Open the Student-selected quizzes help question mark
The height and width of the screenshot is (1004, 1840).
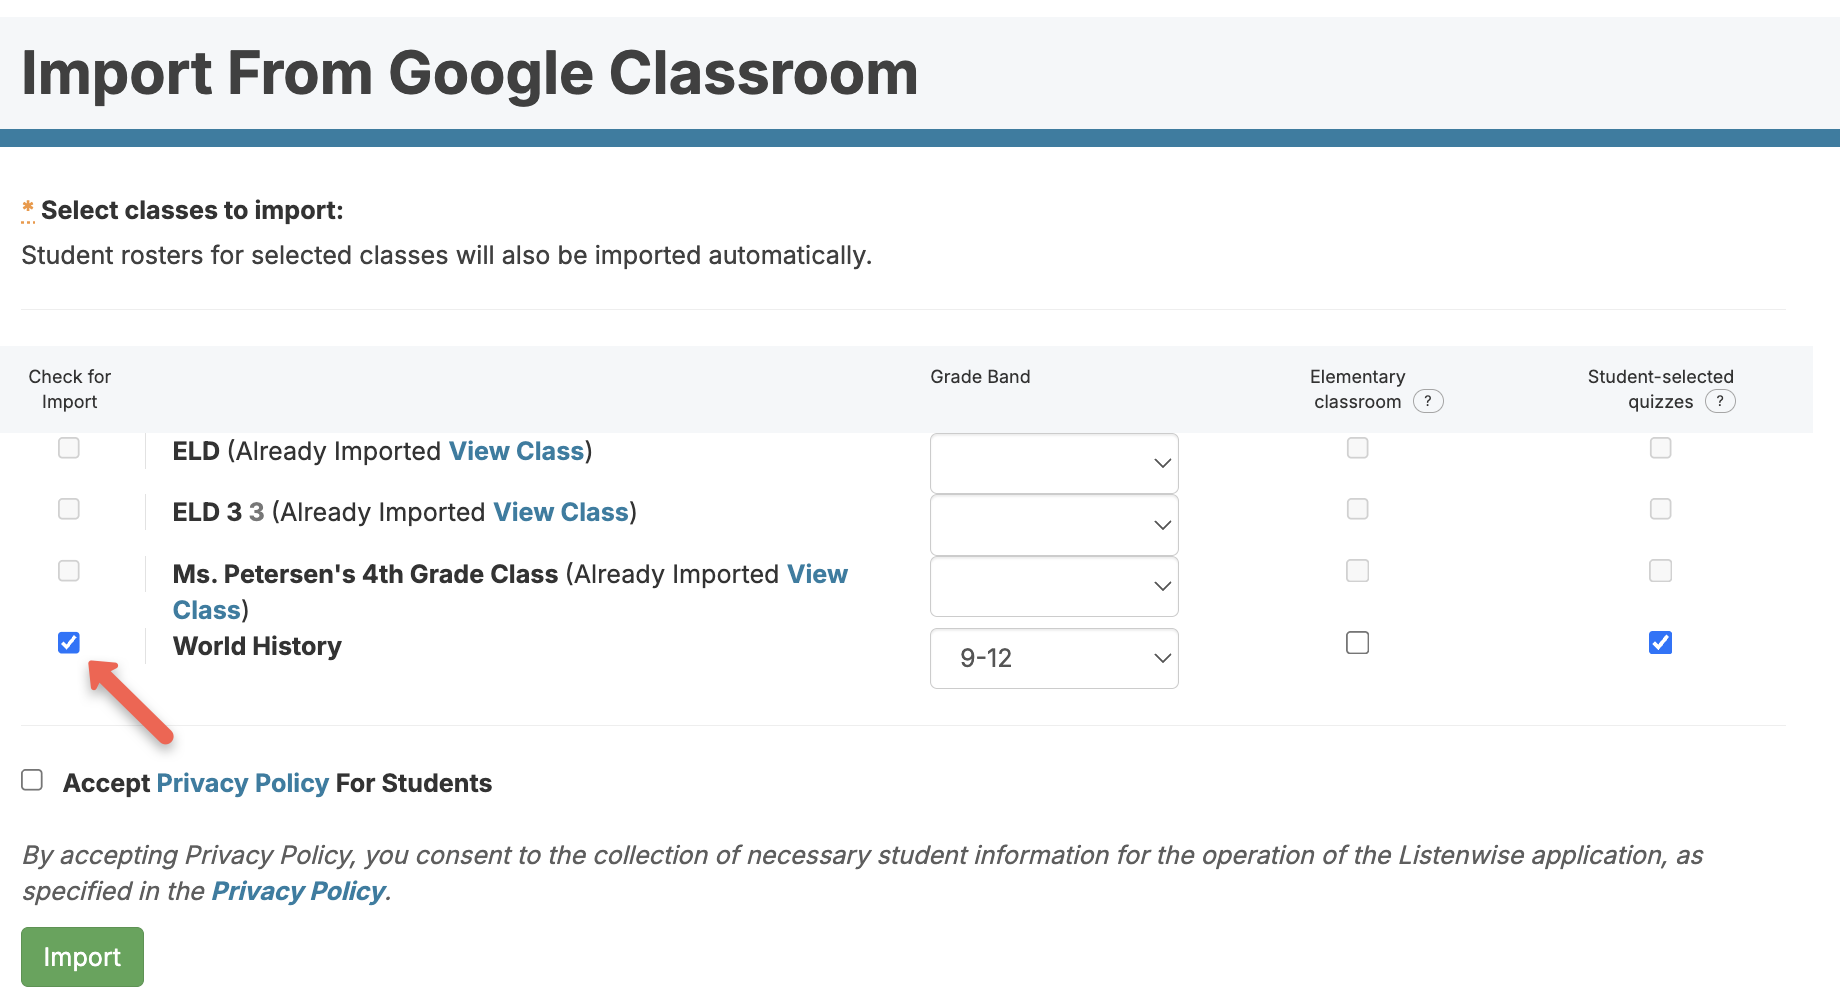[x=1720, y=401]
